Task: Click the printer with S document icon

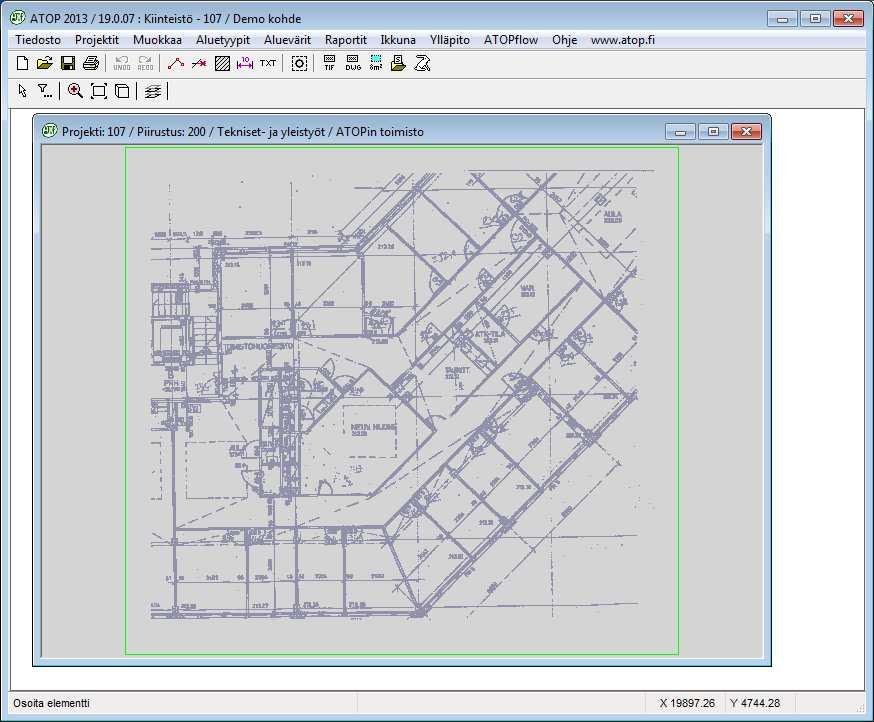Action: [x=399, y=64]
